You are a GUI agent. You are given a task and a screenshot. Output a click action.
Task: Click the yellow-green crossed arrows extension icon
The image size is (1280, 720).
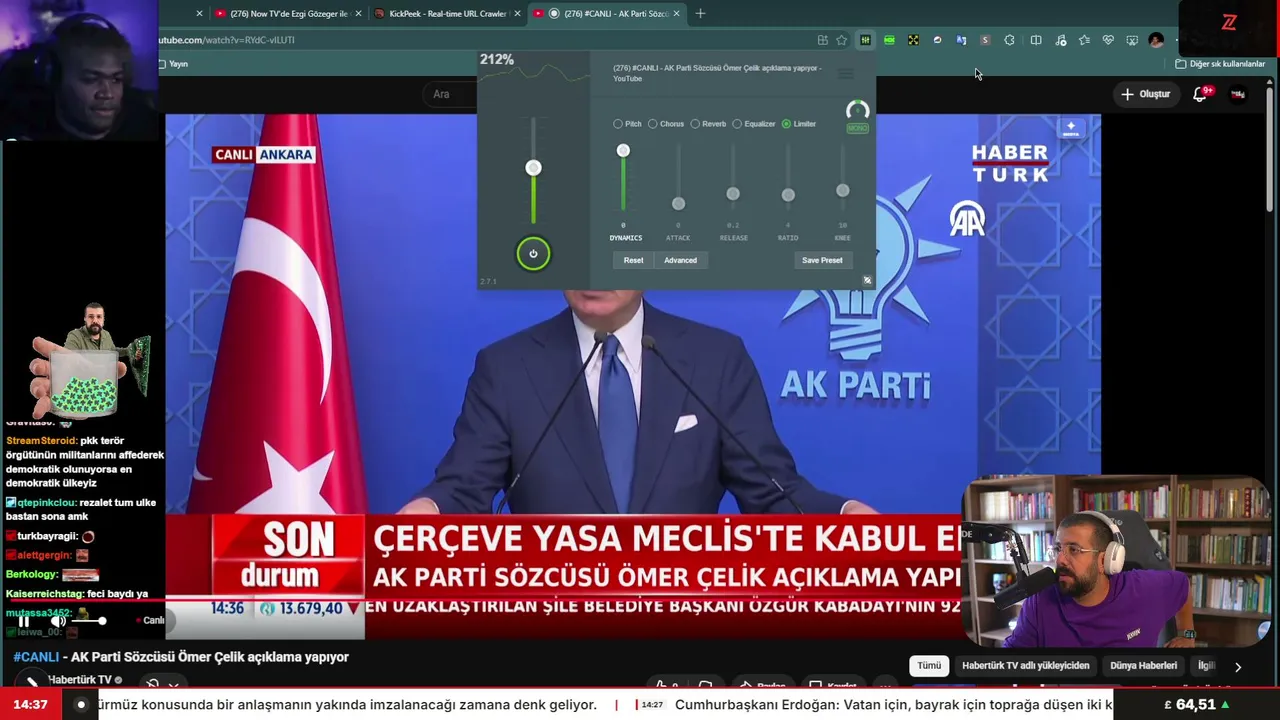click(913, 40)
